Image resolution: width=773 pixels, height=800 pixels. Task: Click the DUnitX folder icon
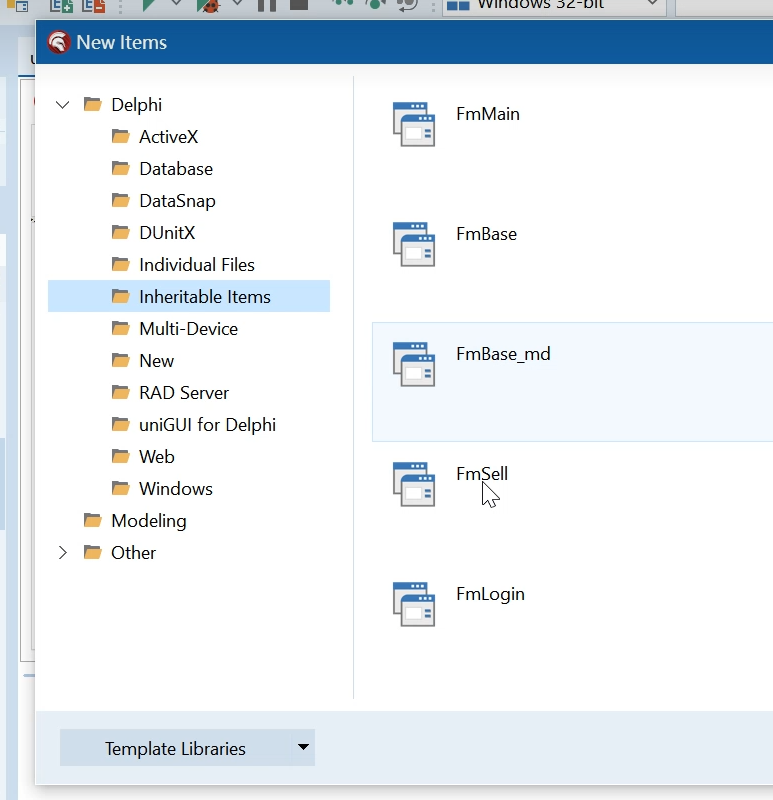pos(121,233)
